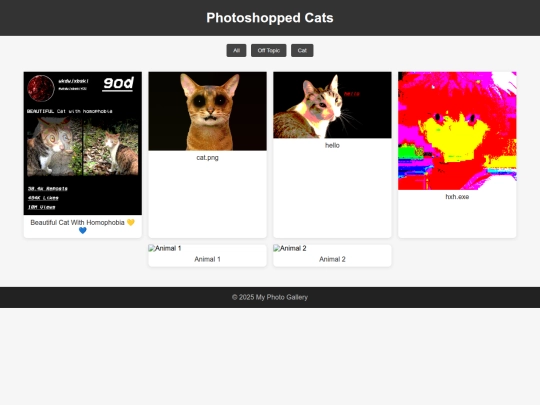Click the hello caption text
The image size is (540, 405).
pyautogui.click(x=332, y=145)
